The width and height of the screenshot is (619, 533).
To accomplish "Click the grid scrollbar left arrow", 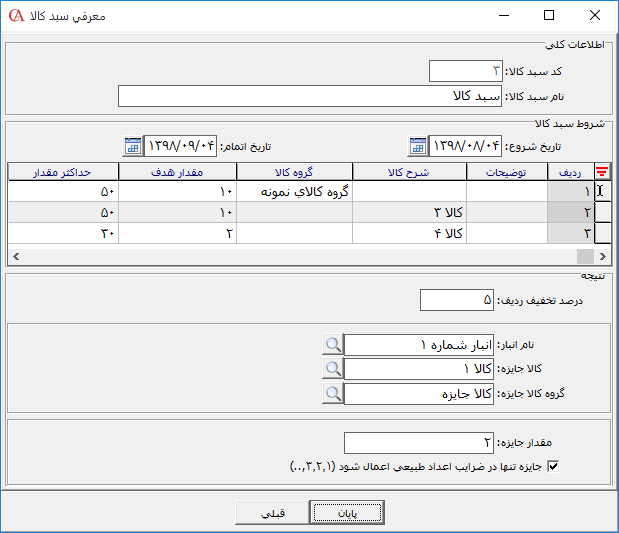I will coord(16,256).
